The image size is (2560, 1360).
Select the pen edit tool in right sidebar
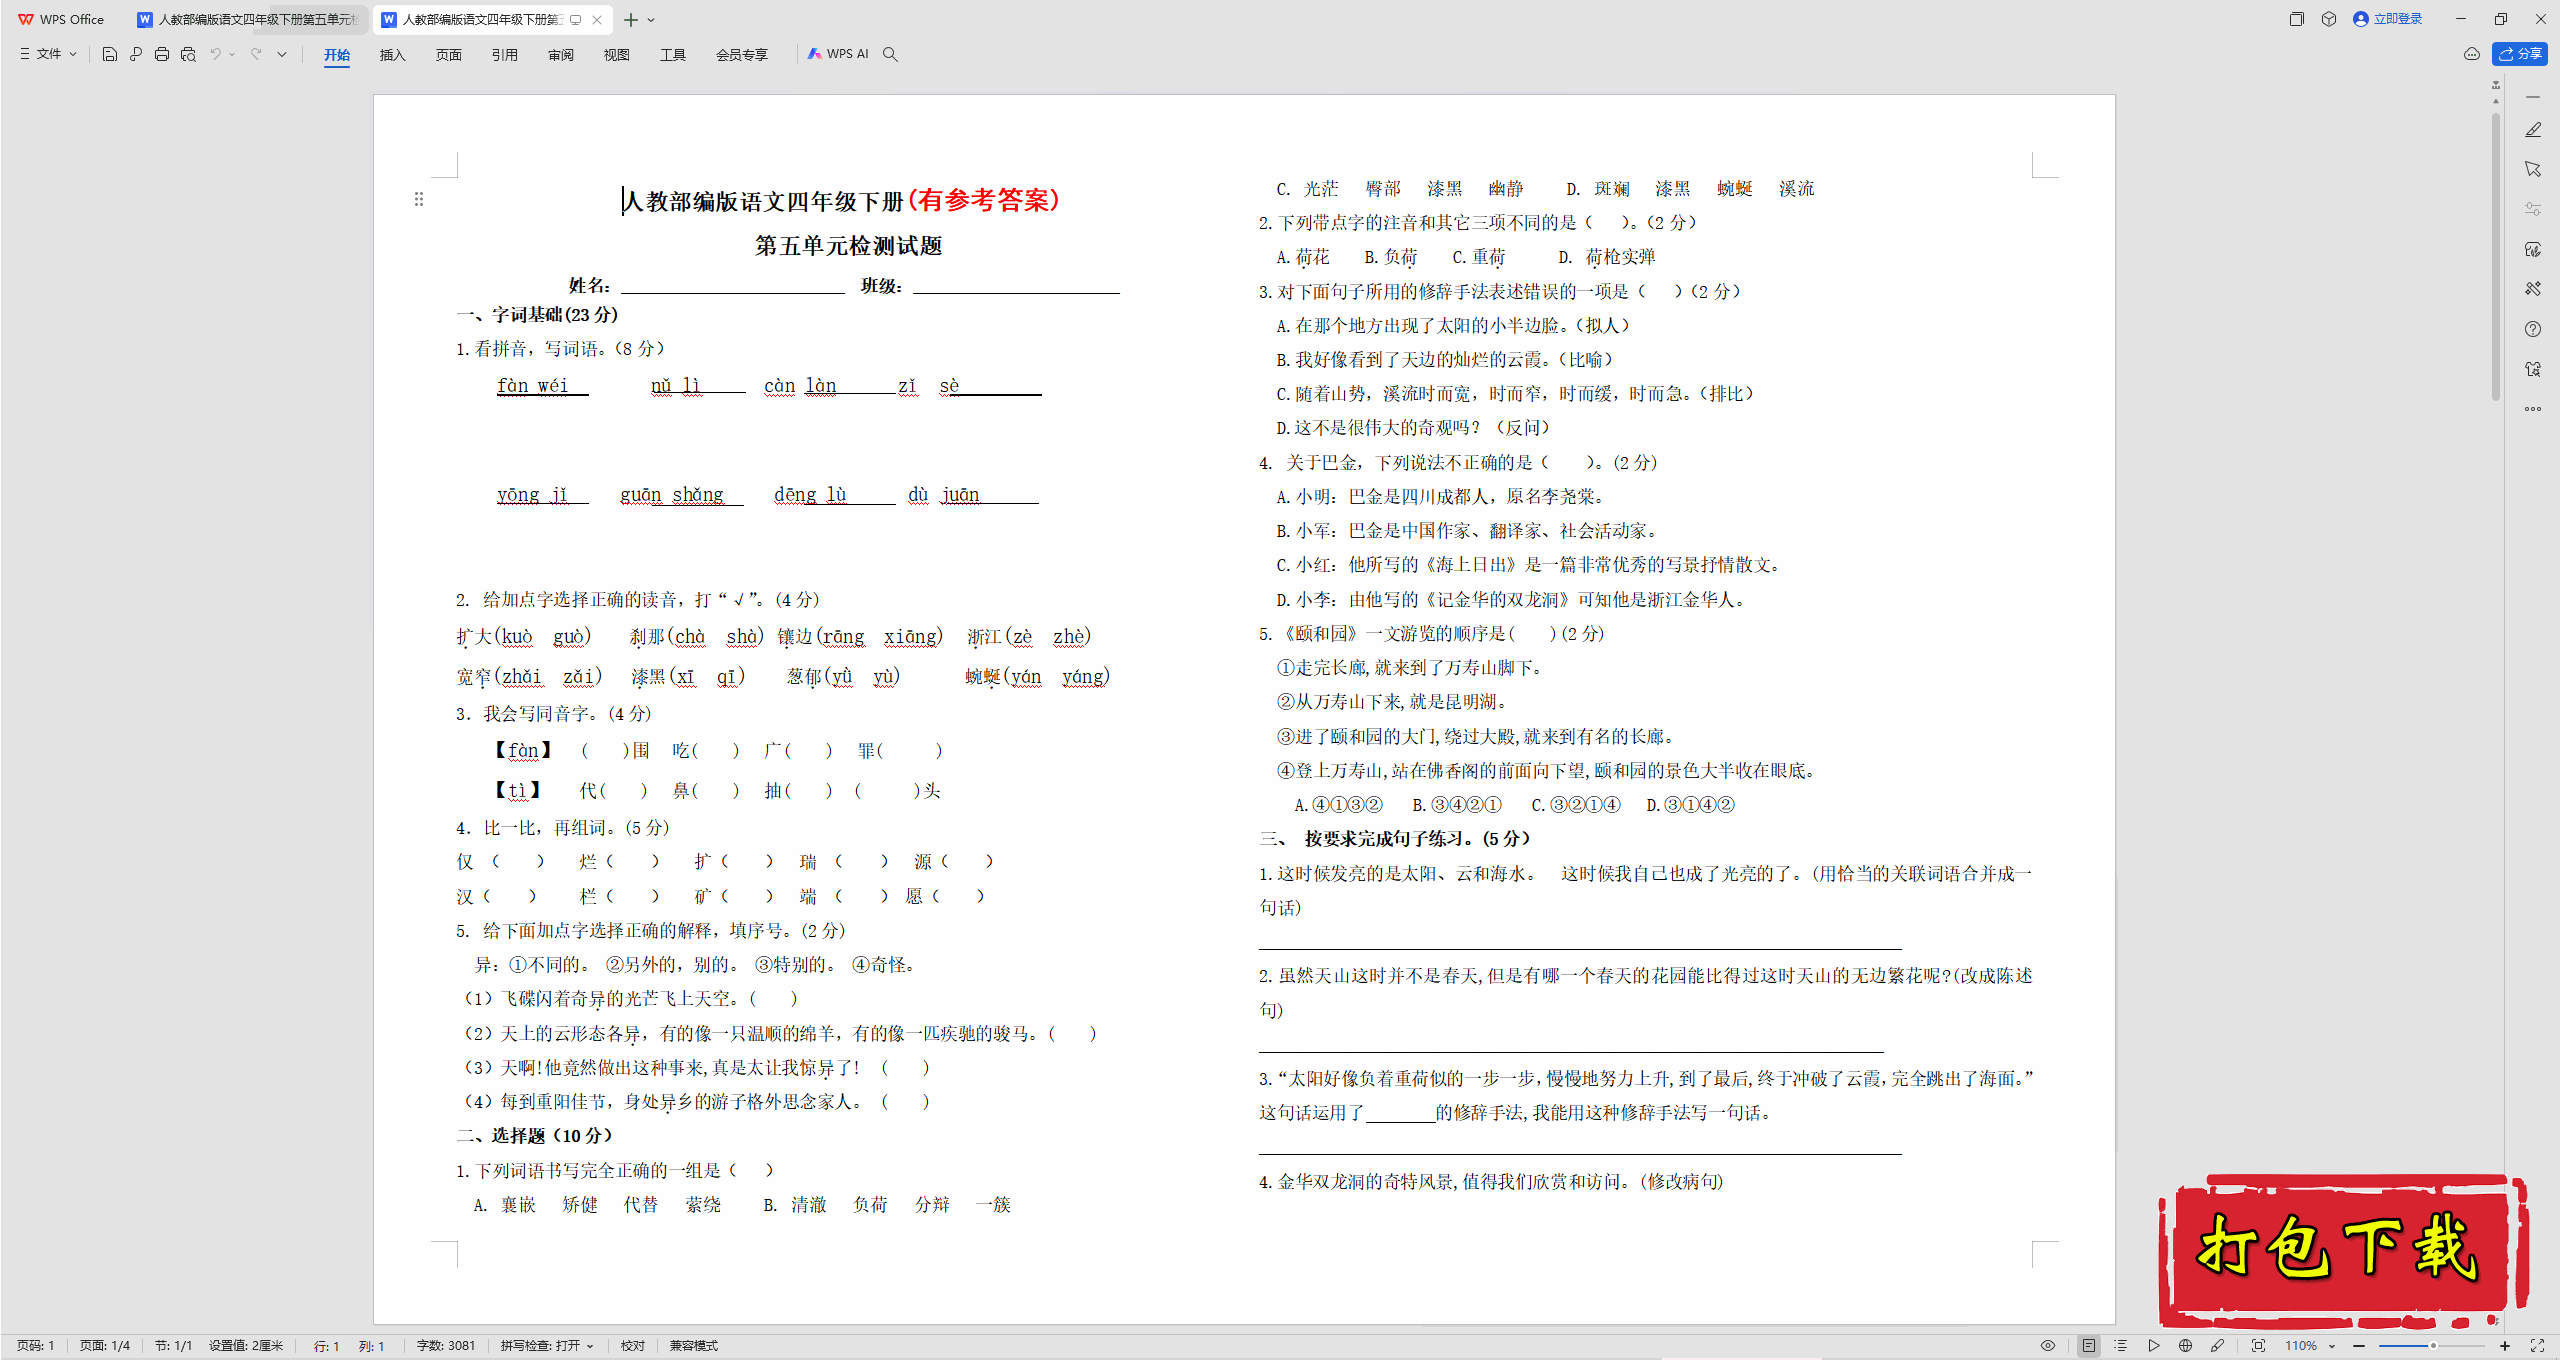tap(2533, 130)
